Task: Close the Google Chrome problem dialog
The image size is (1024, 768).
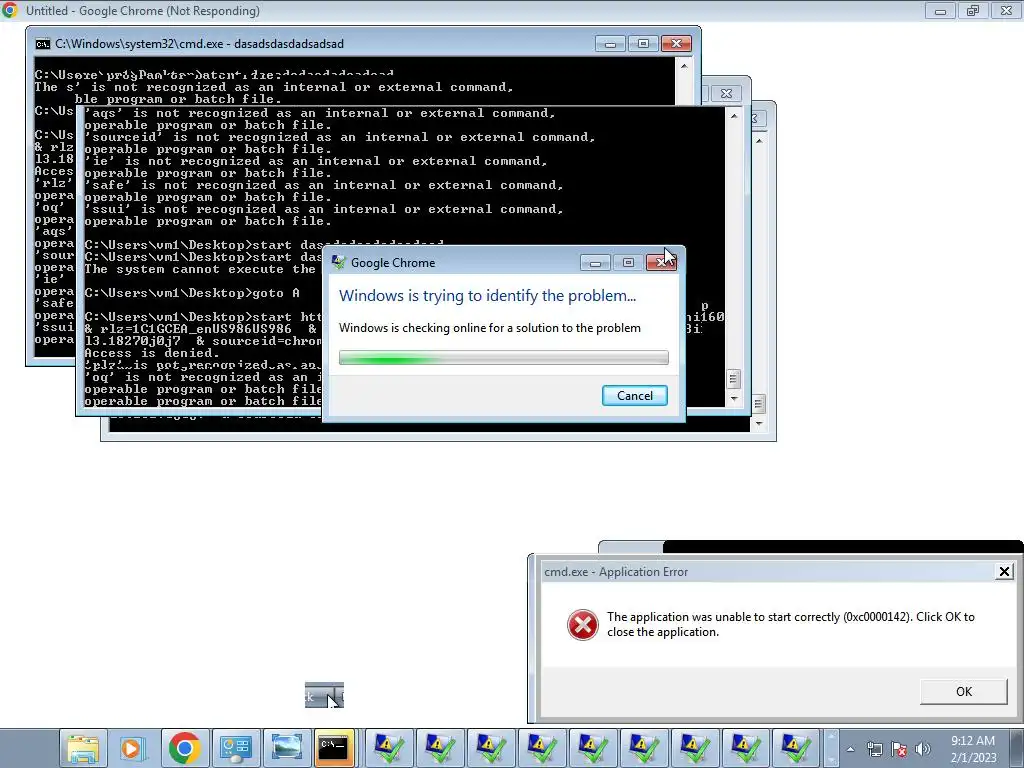Action: 662,263
